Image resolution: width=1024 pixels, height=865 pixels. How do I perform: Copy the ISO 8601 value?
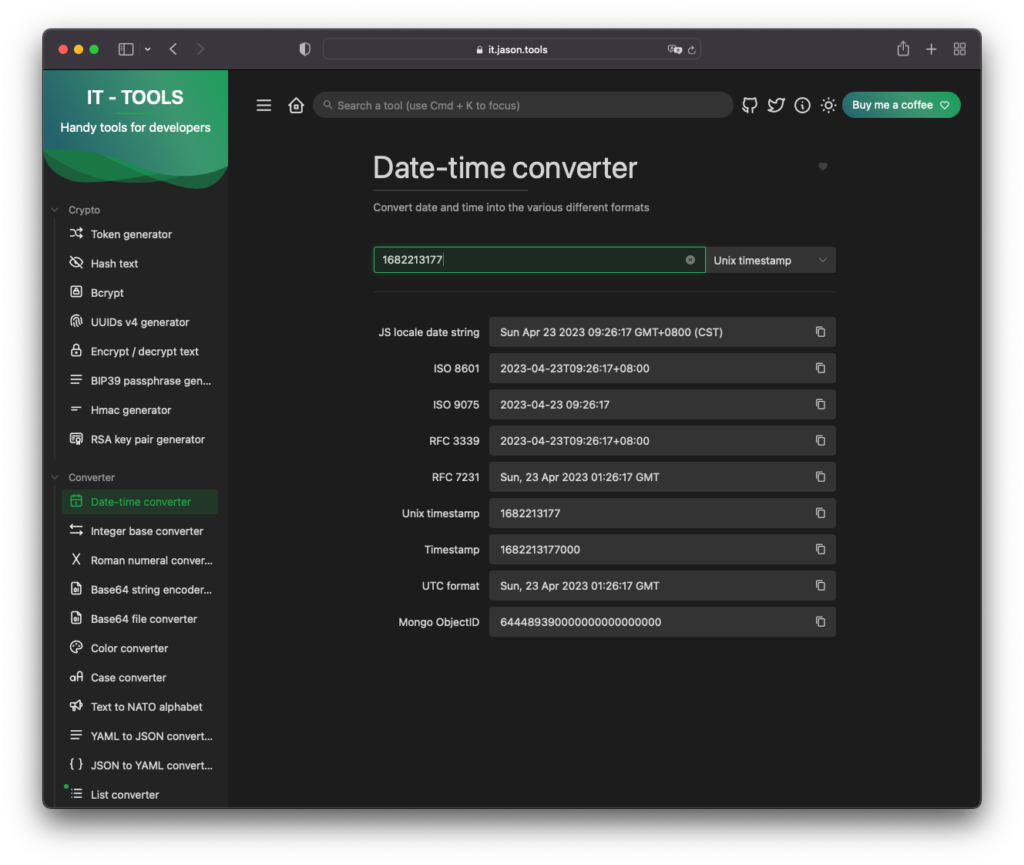(820, 368)
